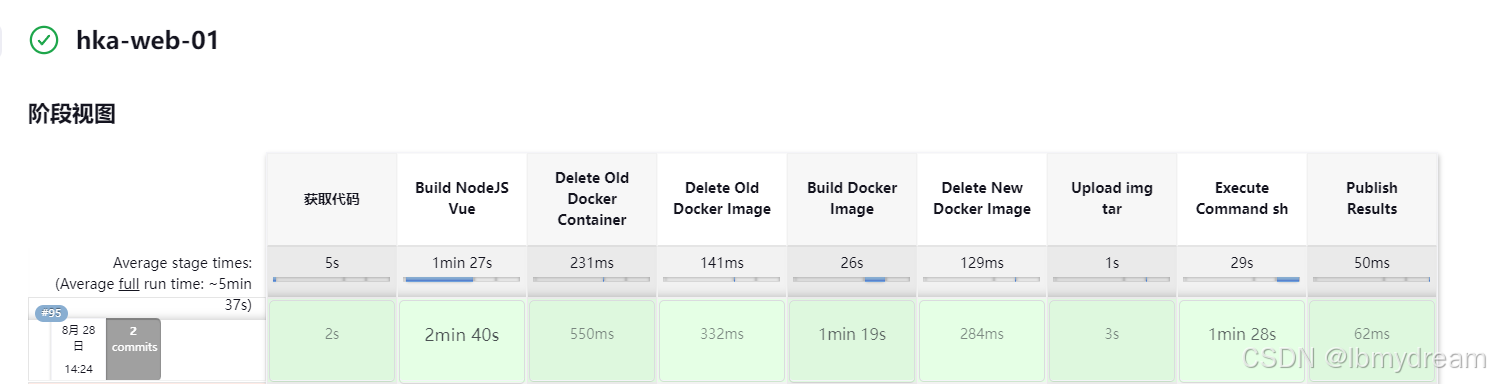Select the 获取代码 stage header
1491x384 pixels.
331,199
